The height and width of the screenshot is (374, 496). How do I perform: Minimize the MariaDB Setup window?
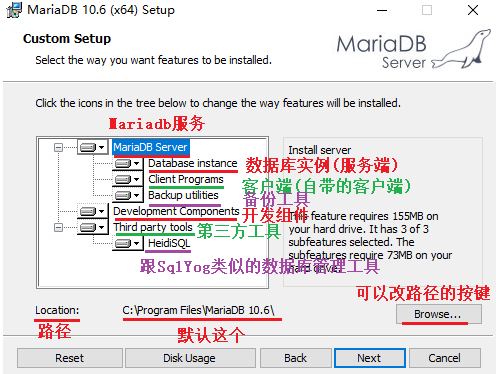[382, 10]
